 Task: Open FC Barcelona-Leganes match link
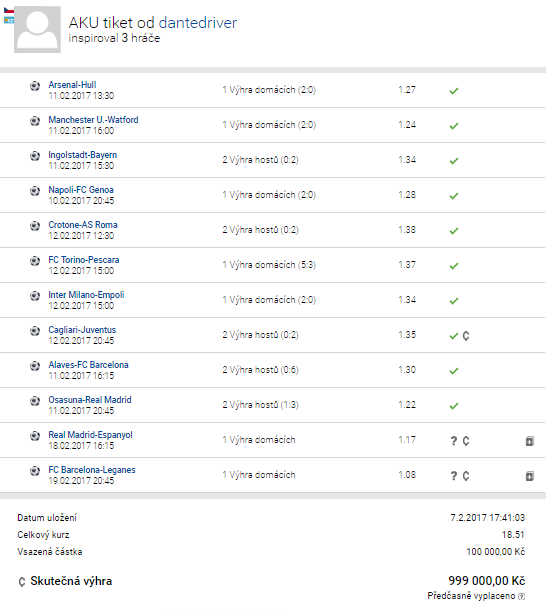[x=92, y=470]
